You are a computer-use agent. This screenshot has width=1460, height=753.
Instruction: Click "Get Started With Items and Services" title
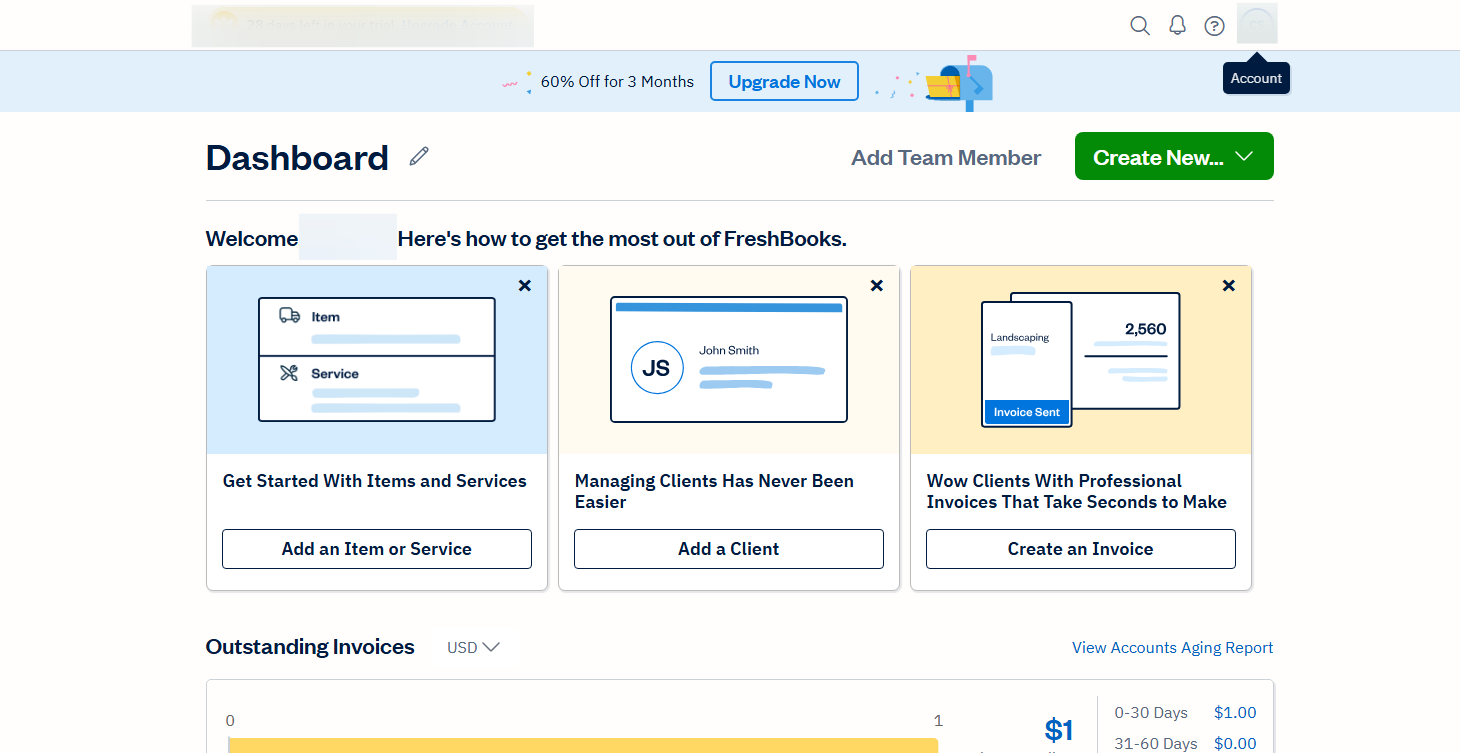click(375, 481)
